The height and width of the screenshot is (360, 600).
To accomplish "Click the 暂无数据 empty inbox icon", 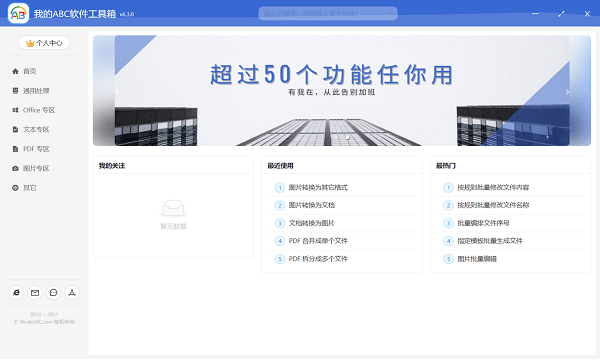I will click(173, 209).
